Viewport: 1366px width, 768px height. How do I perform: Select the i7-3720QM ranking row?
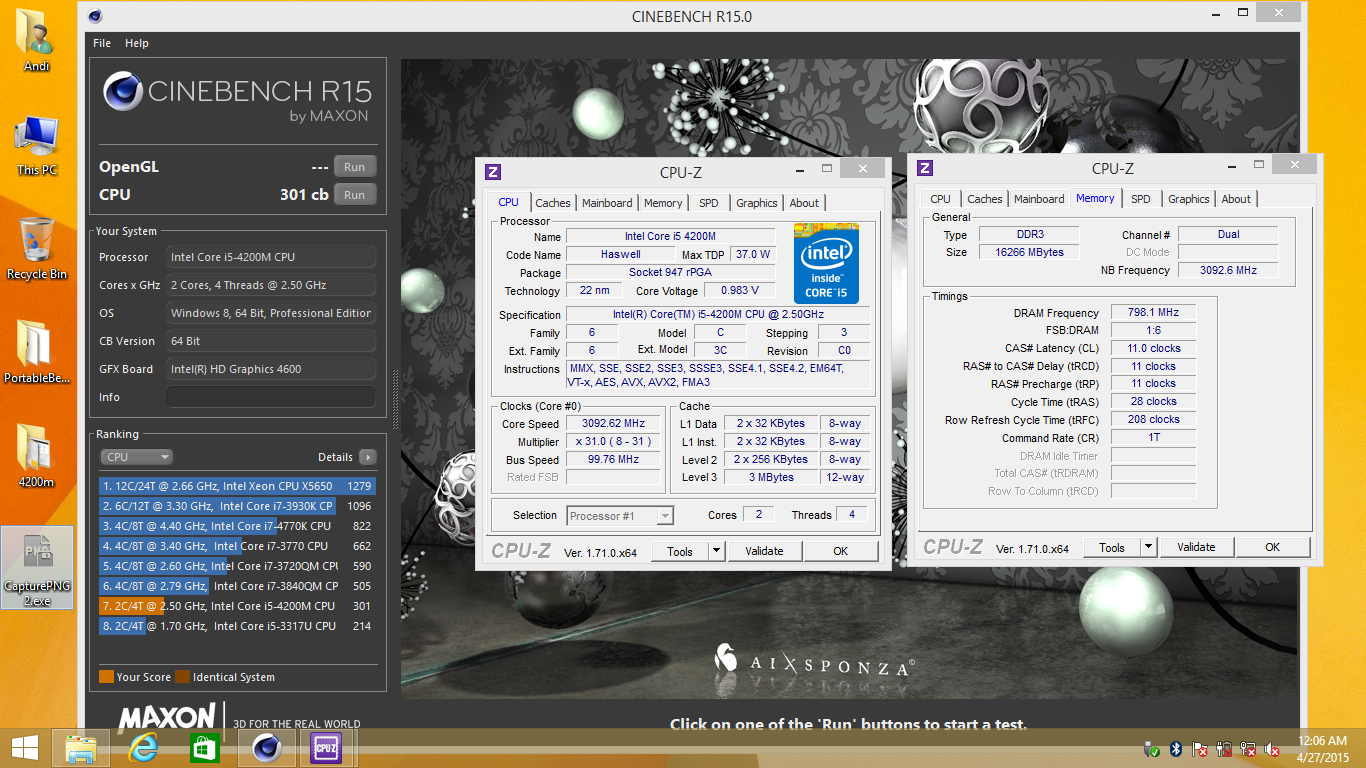(x=238, y=566)
